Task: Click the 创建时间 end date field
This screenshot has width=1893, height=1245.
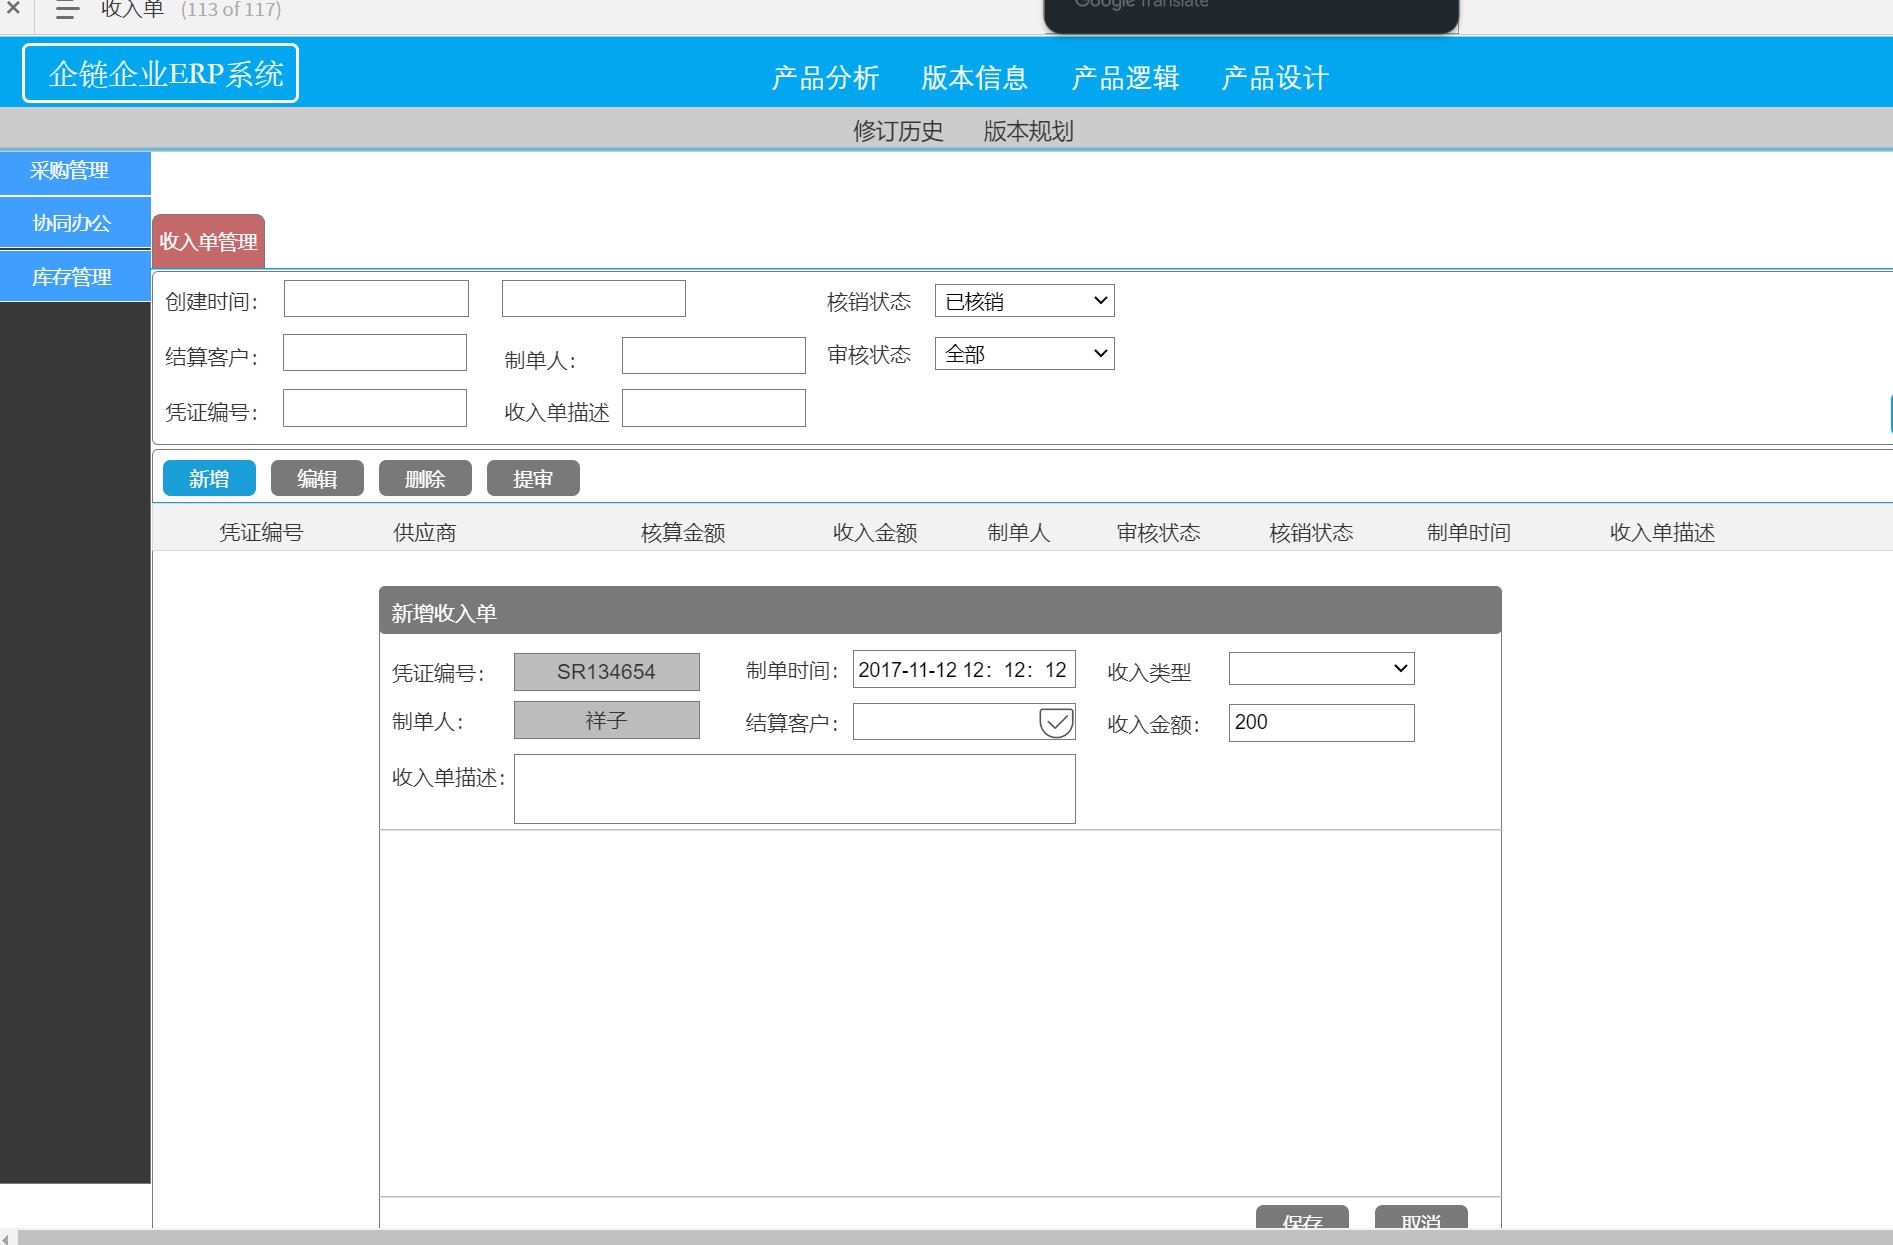Action: (594, 299)
